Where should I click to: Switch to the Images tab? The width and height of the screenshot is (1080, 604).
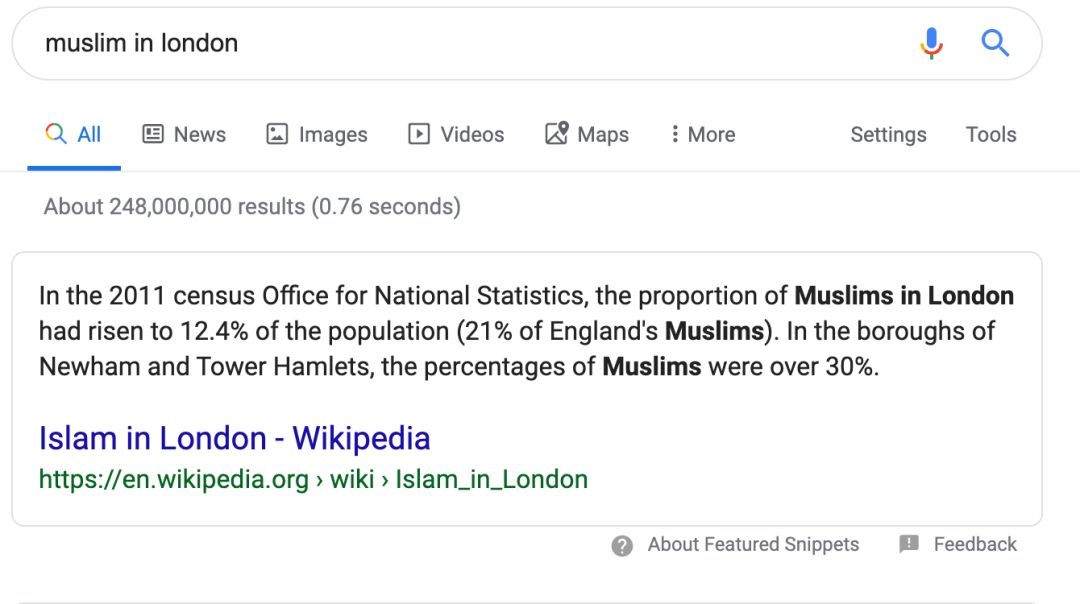(332, 134)
